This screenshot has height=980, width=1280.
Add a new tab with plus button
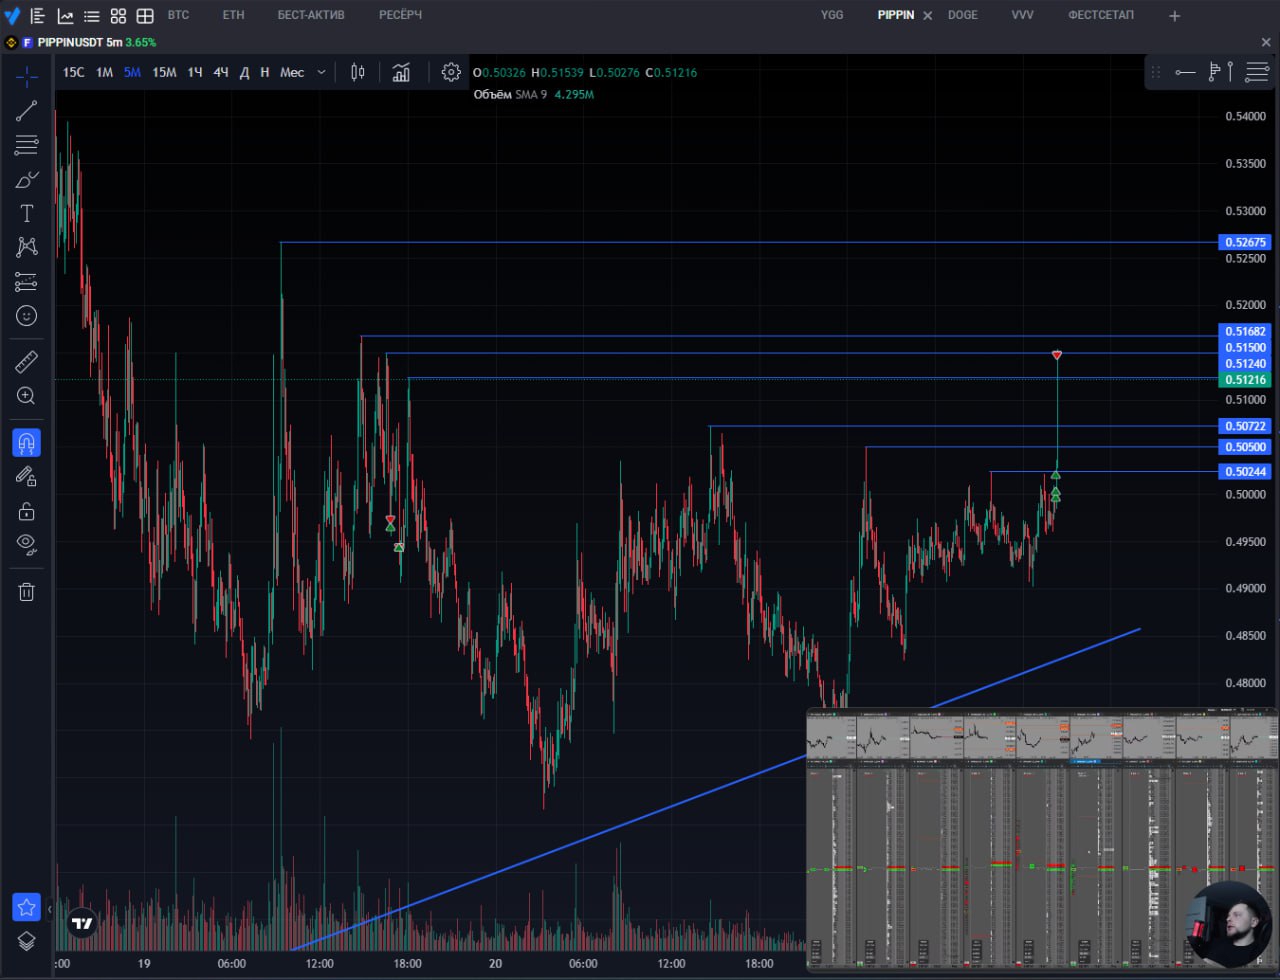coord(1175,16)
